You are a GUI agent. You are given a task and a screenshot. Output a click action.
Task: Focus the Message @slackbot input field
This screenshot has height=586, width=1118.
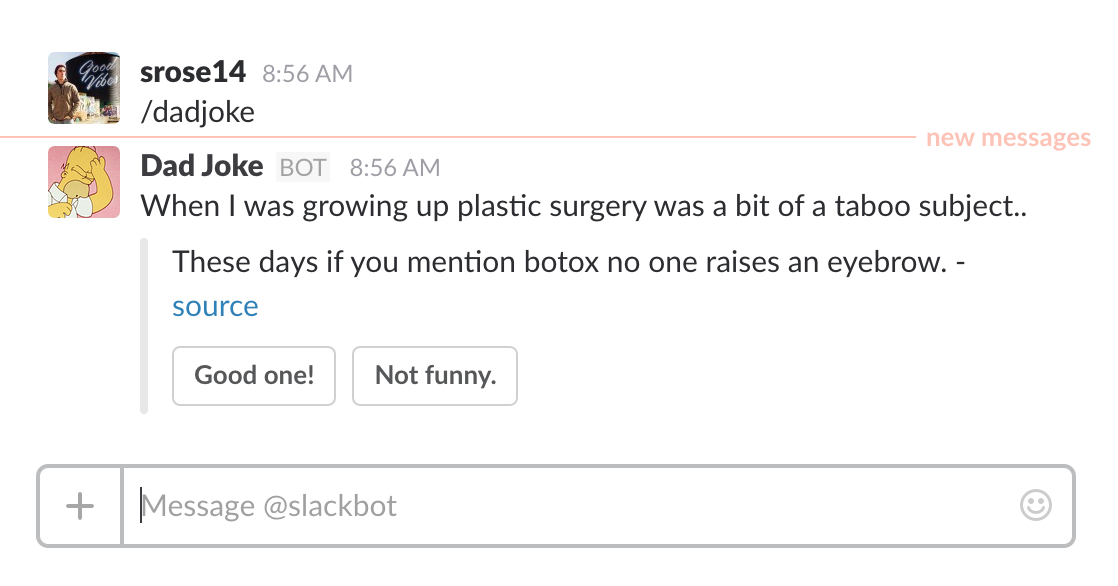(570, 506)
